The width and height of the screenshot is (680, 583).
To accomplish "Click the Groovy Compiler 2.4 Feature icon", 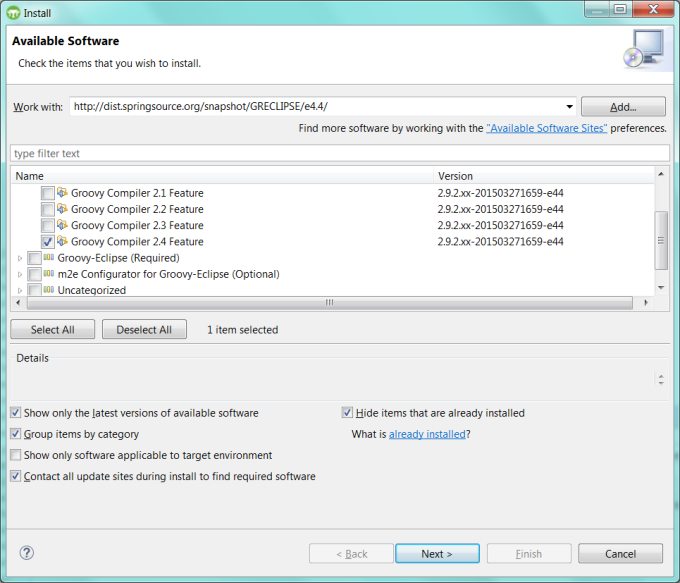I will 62,241.
